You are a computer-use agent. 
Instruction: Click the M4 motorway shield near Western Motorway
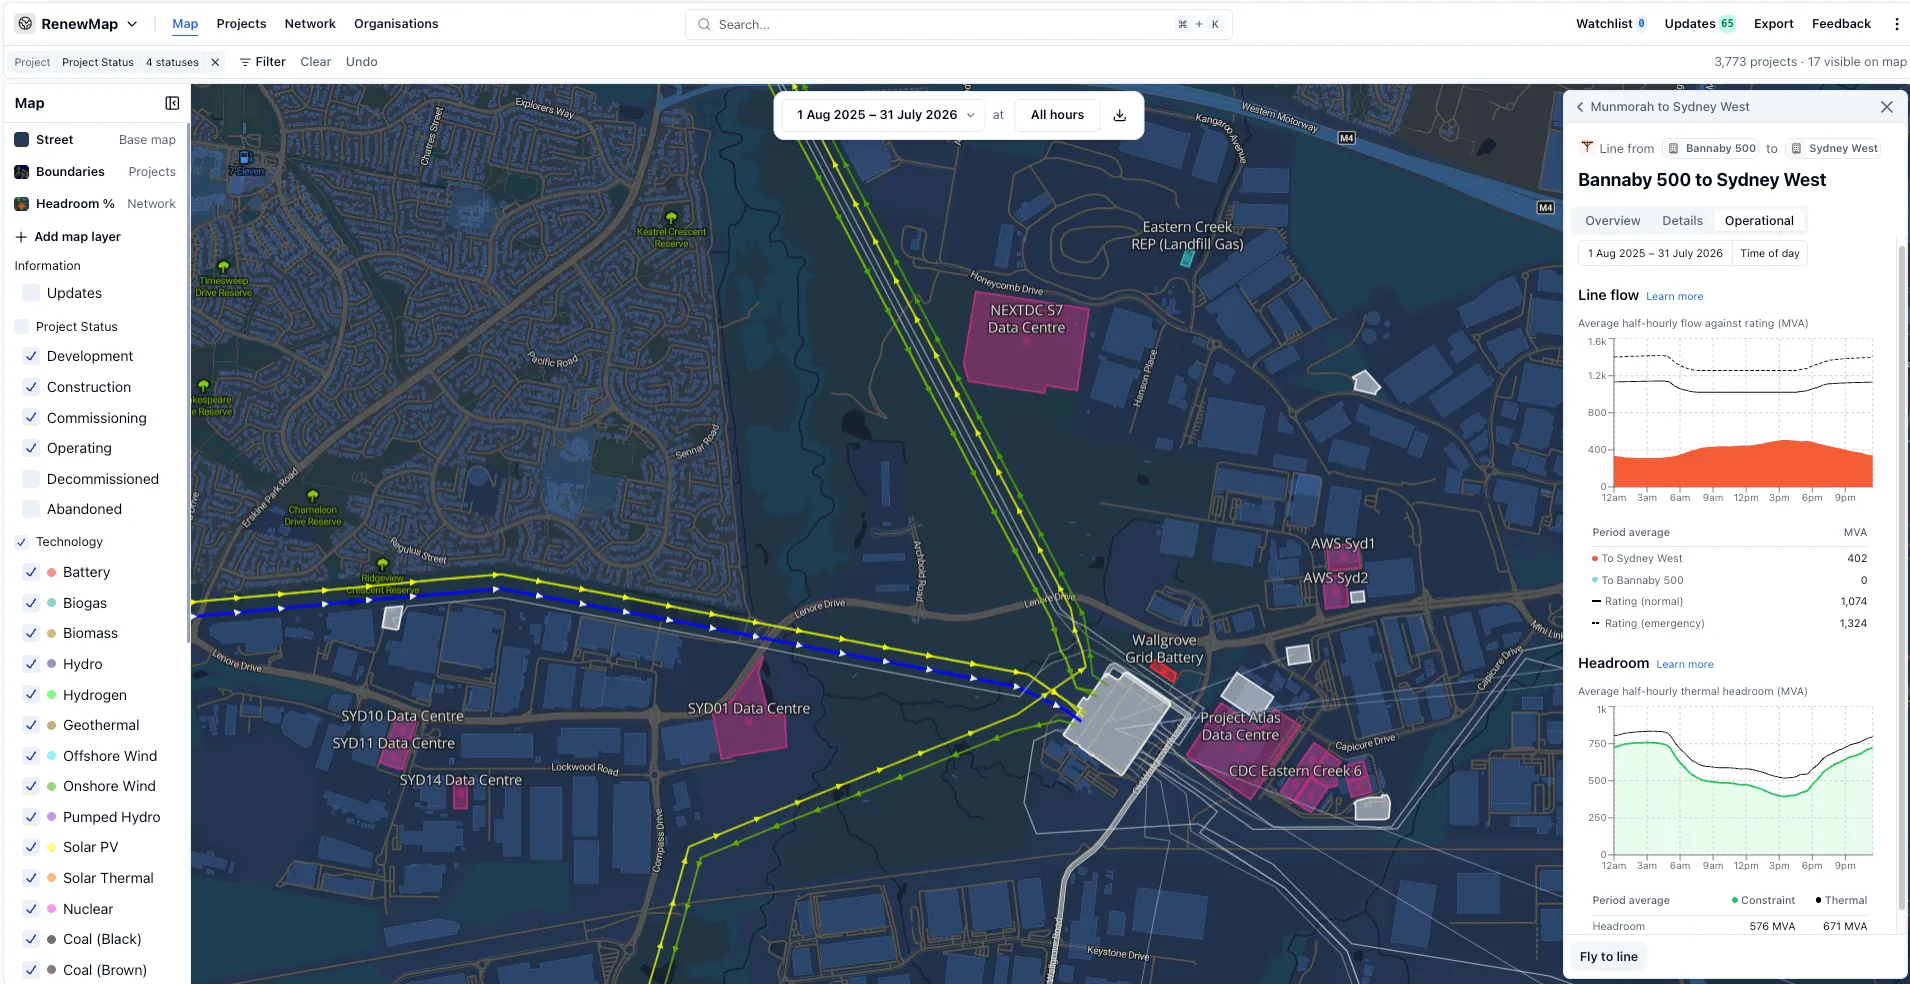tap(1347, 138)
